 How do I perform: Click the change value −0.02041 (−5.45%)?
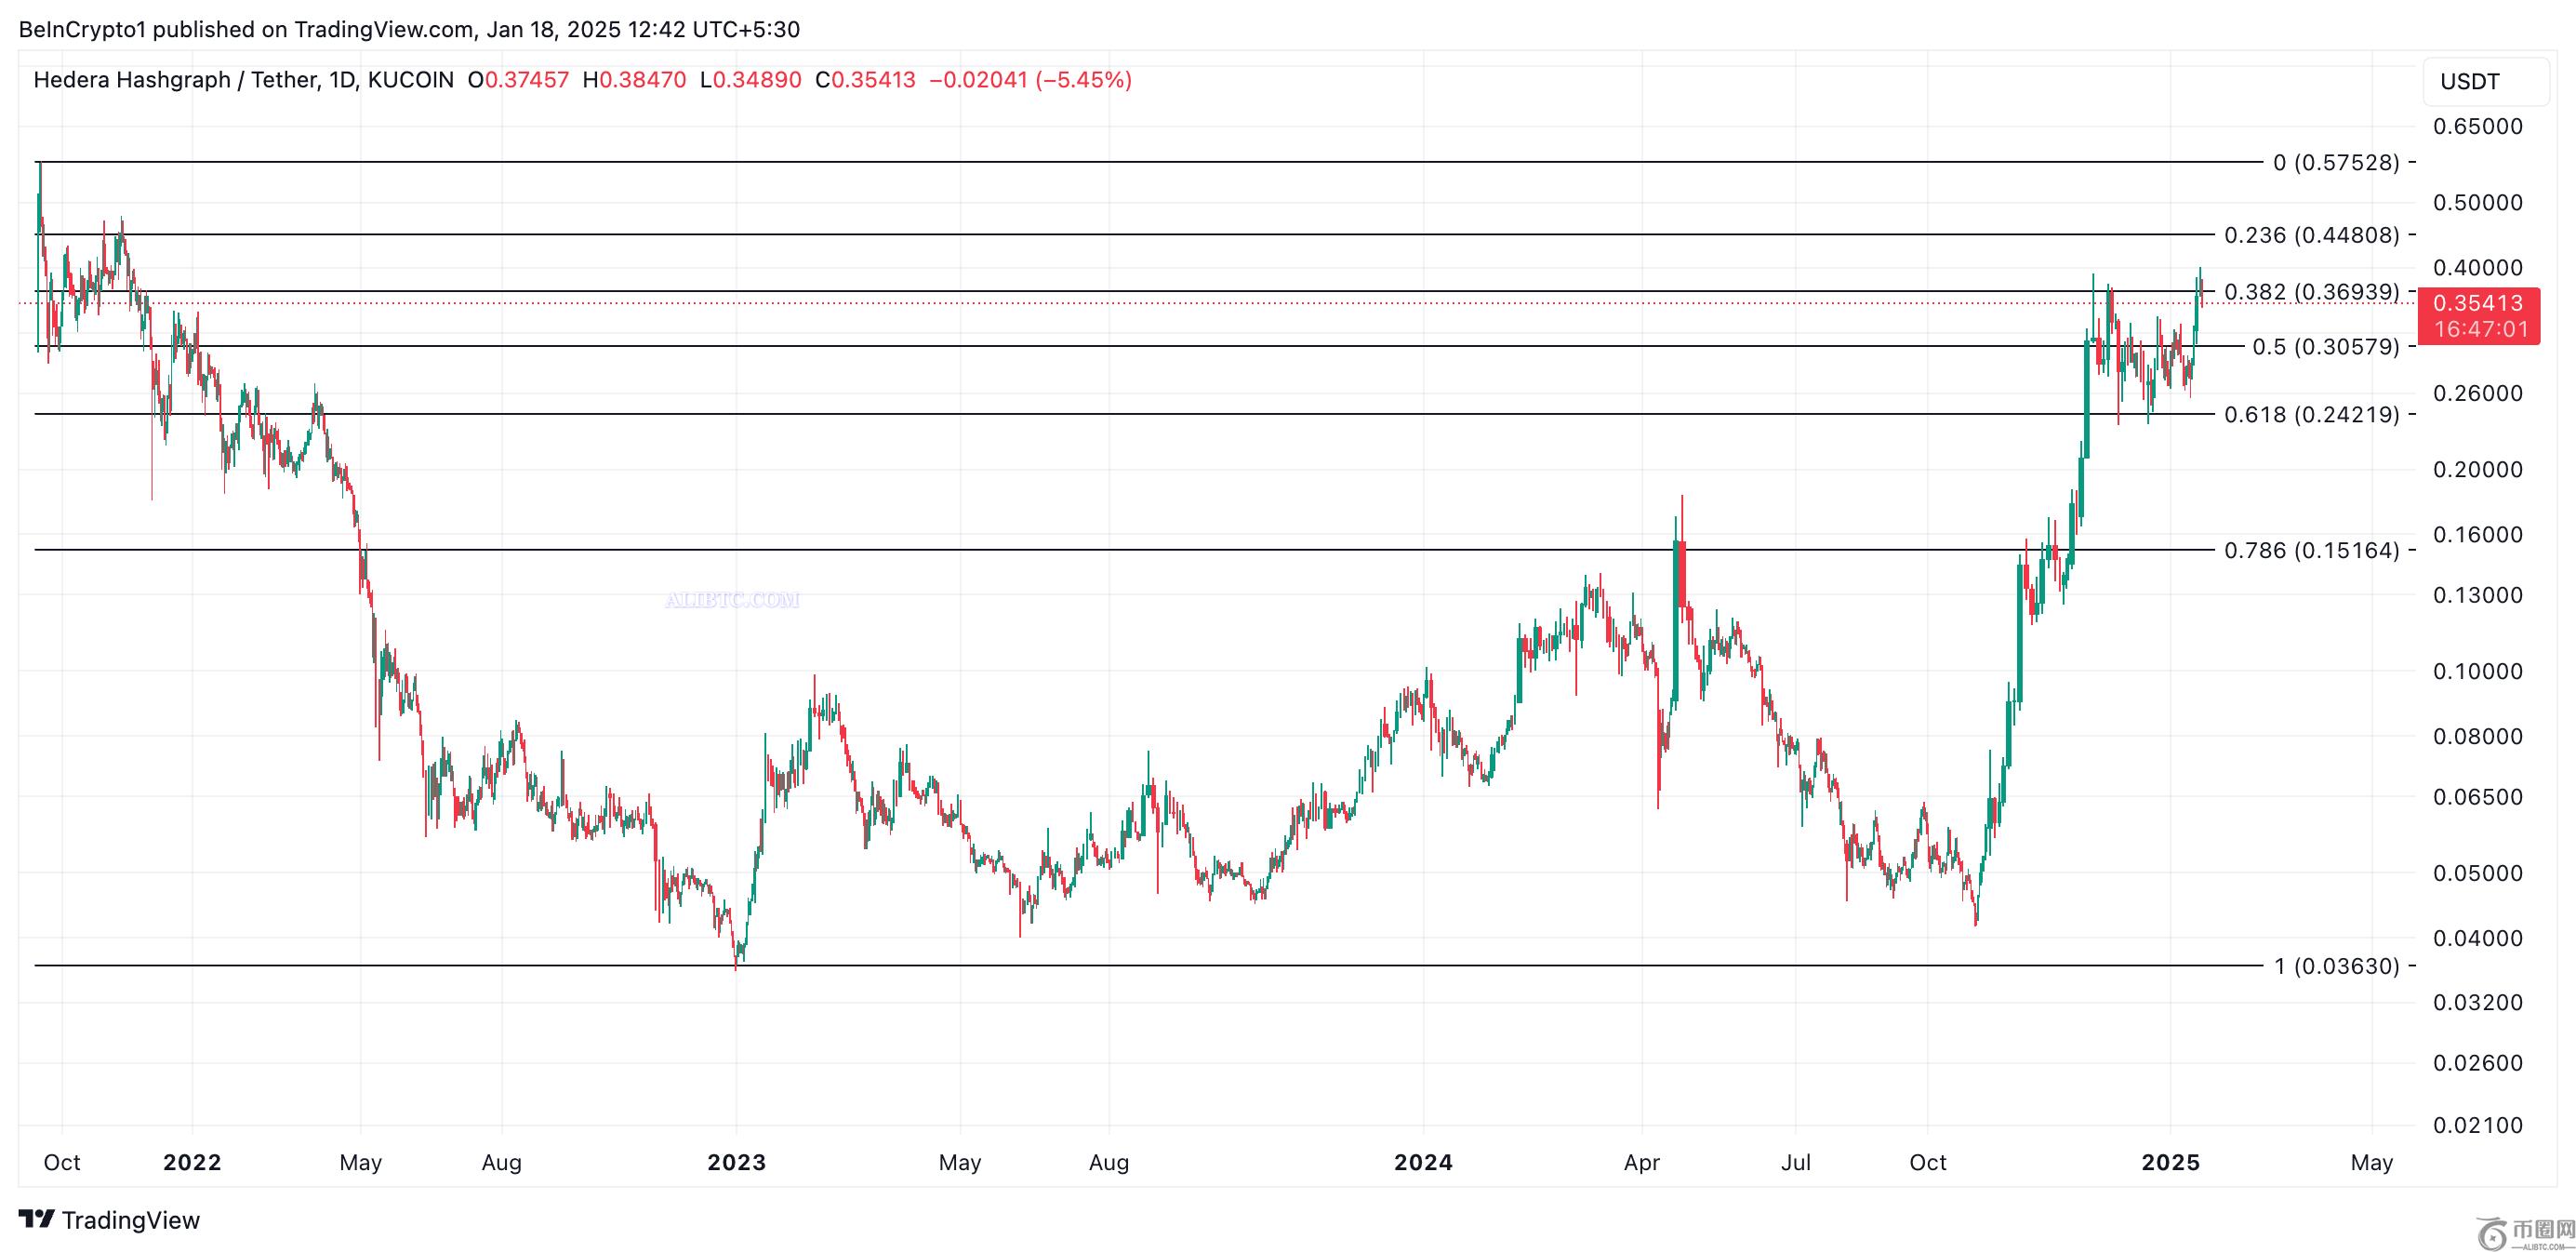pos(1030,80)
